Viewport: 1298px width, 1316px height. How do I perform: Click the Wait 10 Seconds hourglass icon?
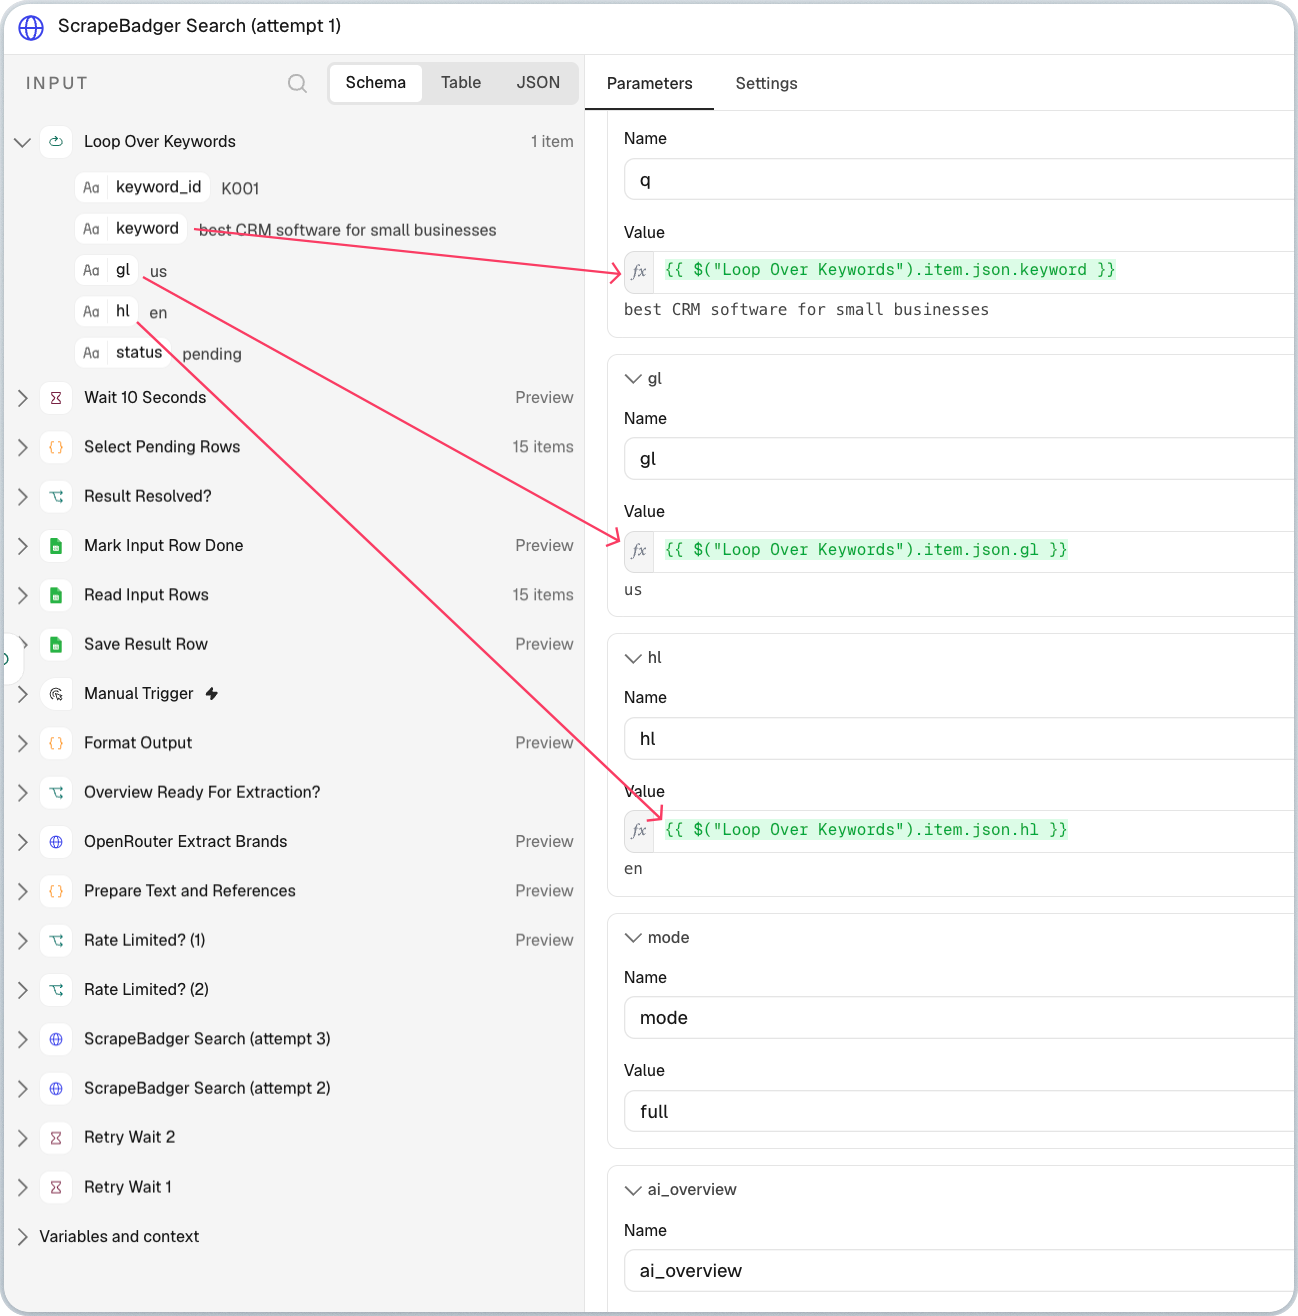click(56, 398)
